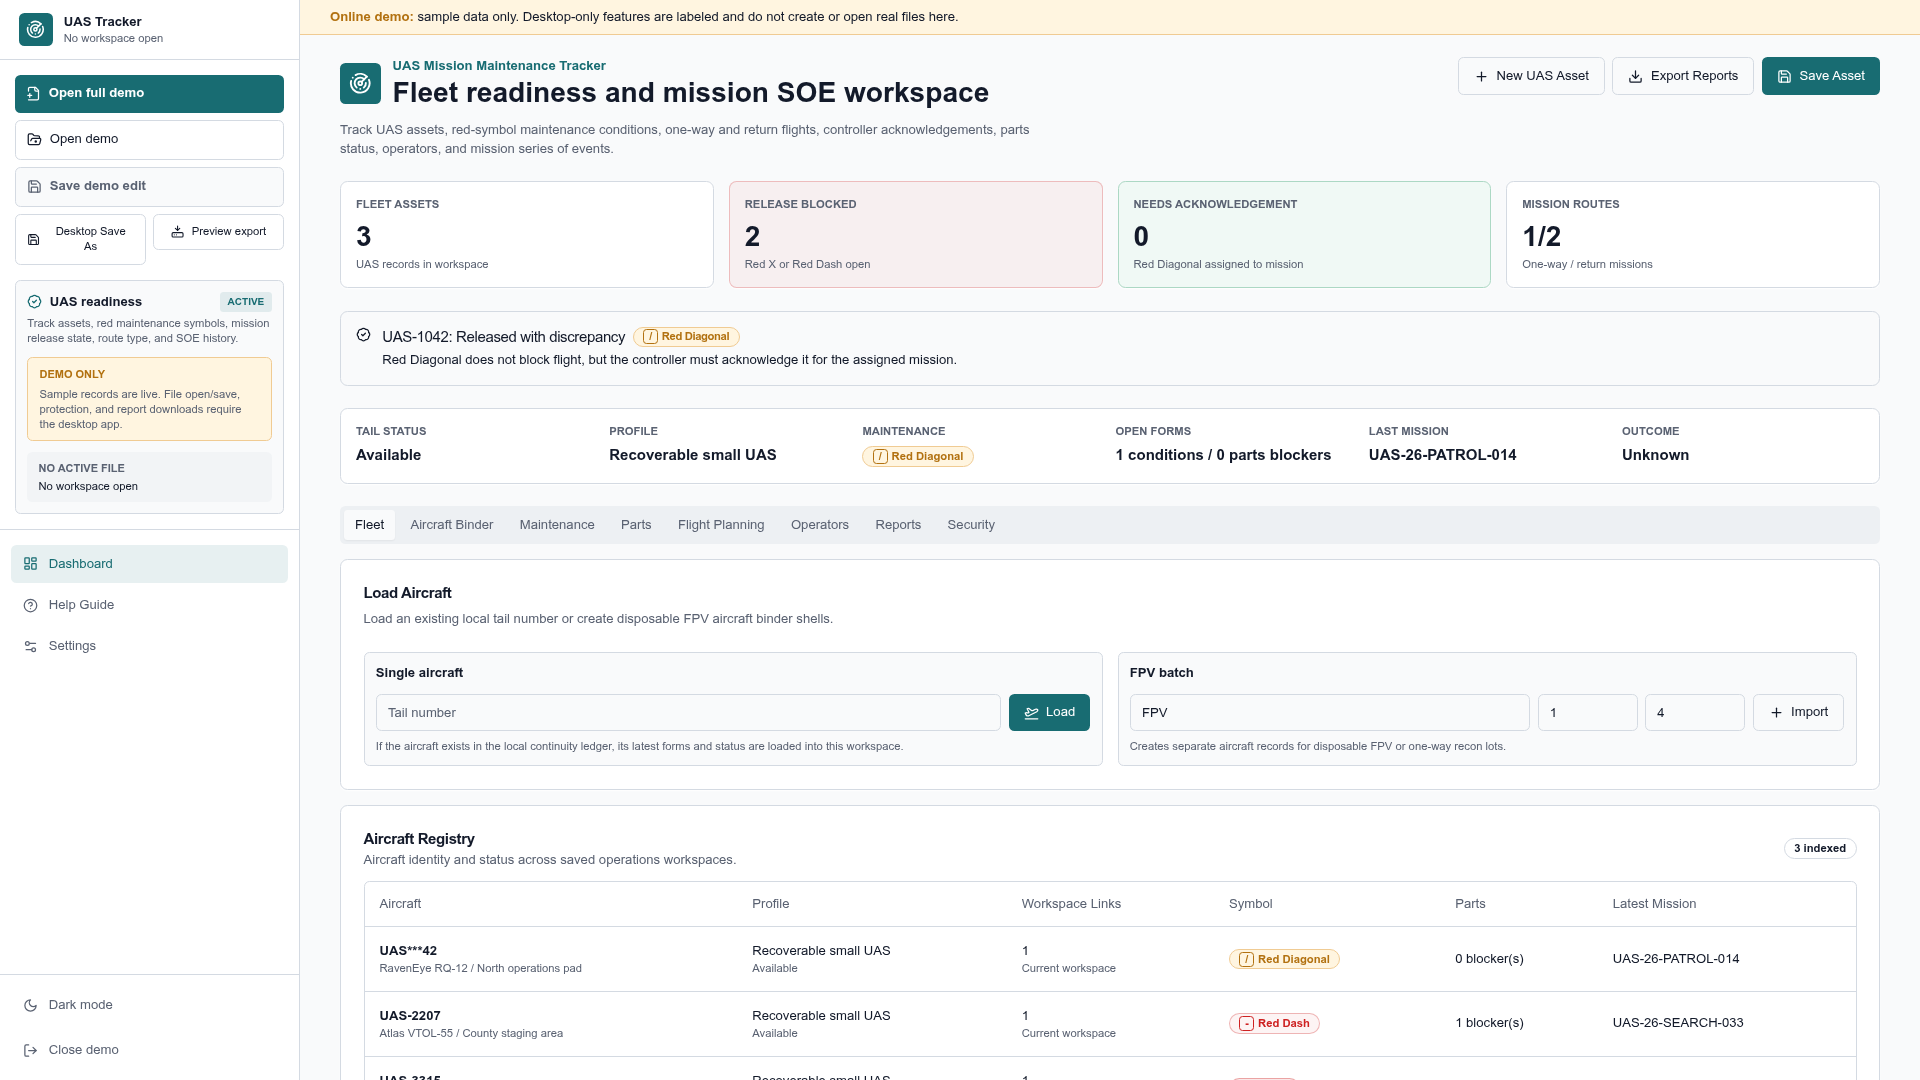Viewport: 1920px width, 1080px height.
Task: Click the Save Asset button
Action: point(1821,76)
